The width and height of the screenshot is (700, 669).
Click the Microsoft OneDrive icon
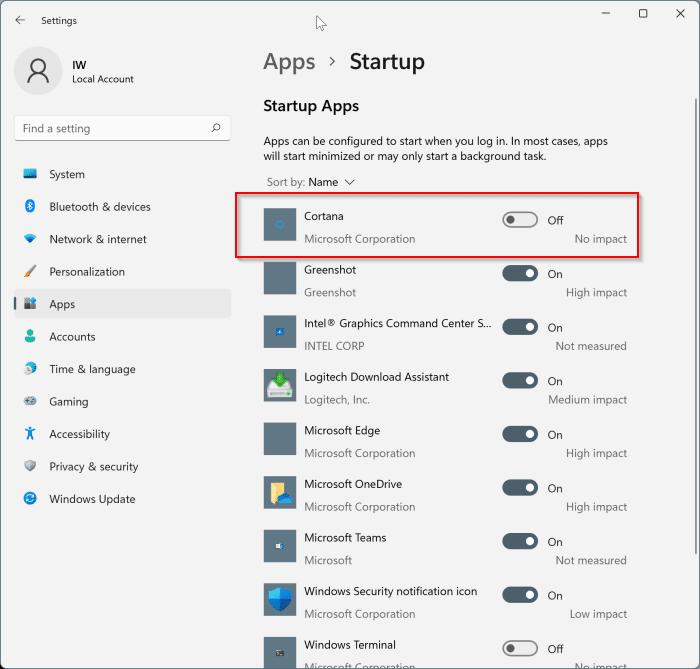(280, 492)
